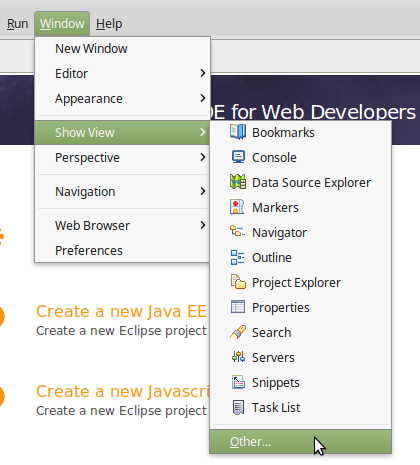Expand the Appearance submenu arrow
The height and width of the screenshot is (465, 420).
[x=203, y=98]
